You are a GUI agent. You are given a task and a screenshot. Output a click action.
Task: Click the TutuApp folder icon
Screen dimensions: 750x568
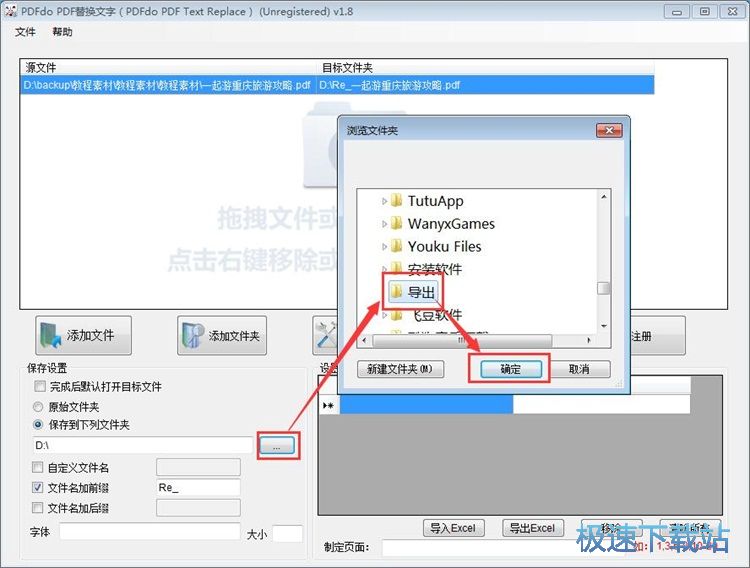pyautogui.click(x=397, y=200)
